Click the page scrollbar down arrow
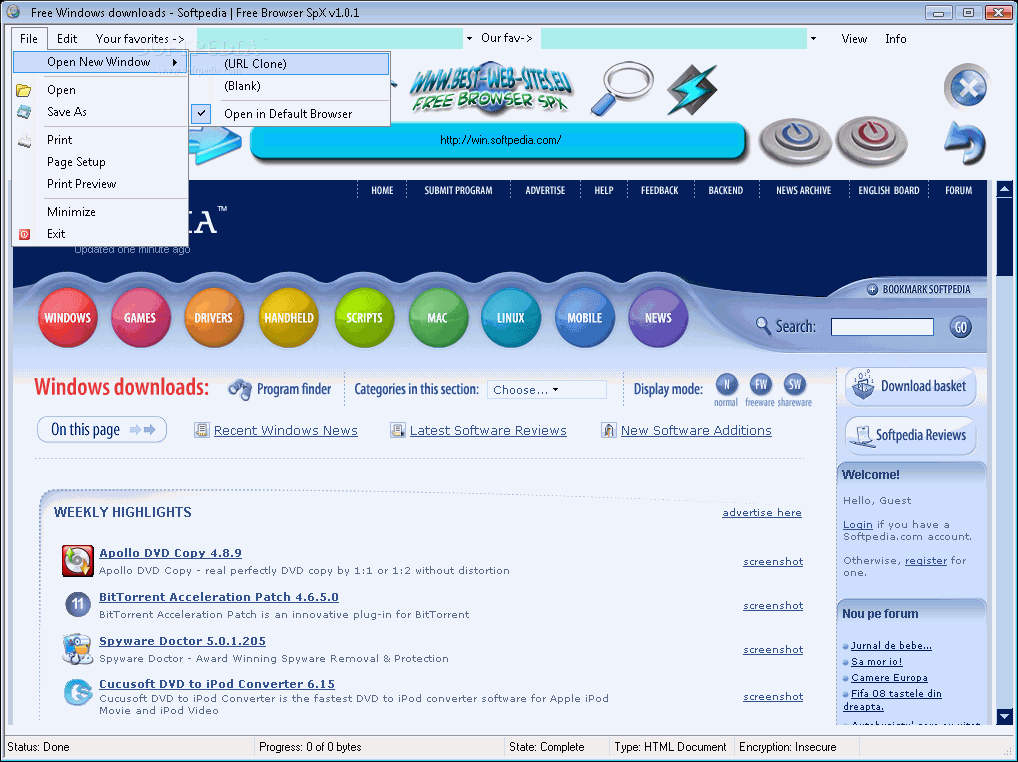Screen dimensions: 1018x762 pos(1004,717)
